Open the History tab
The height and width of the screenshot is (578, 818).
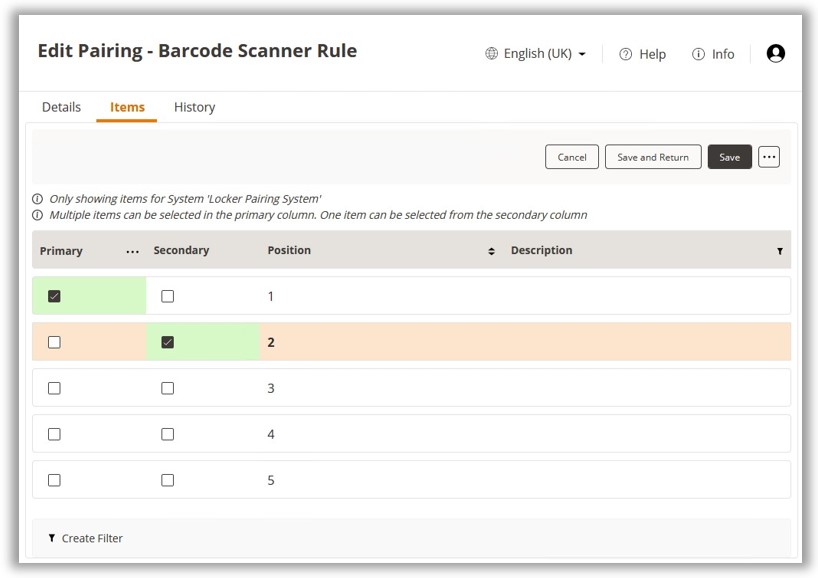pos(194,107)
